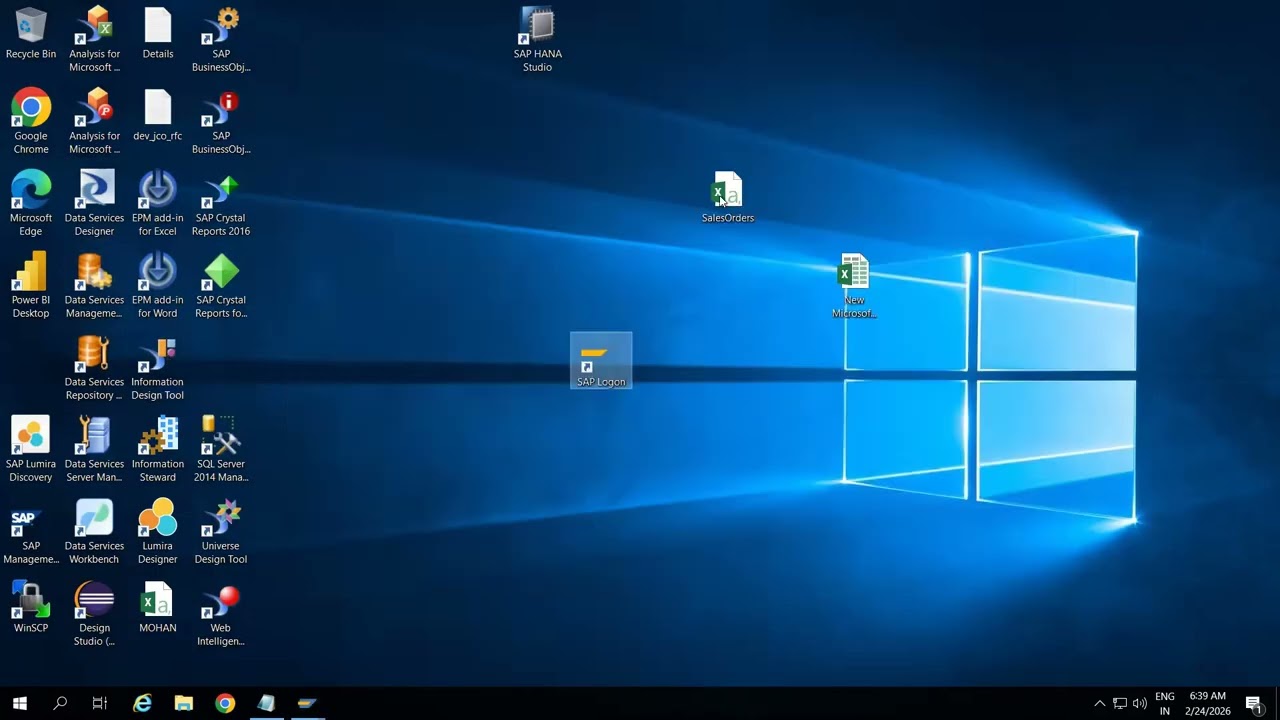This screenshot has width=1280, height=720.
Task: Open the volume control in system tray
Action: tap(1140, 703)
